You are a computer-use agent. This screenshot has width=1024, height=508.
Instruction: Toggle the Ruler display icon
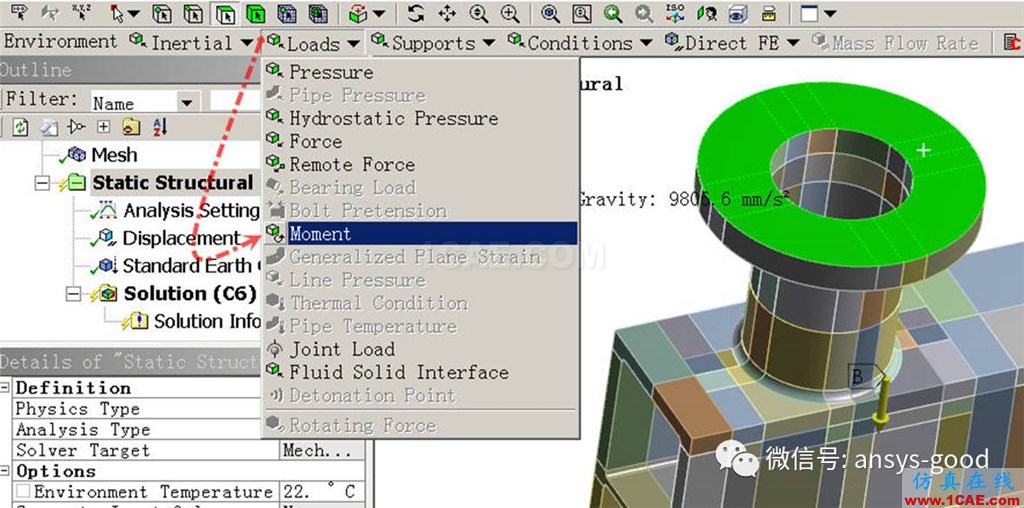coord(769,13)
